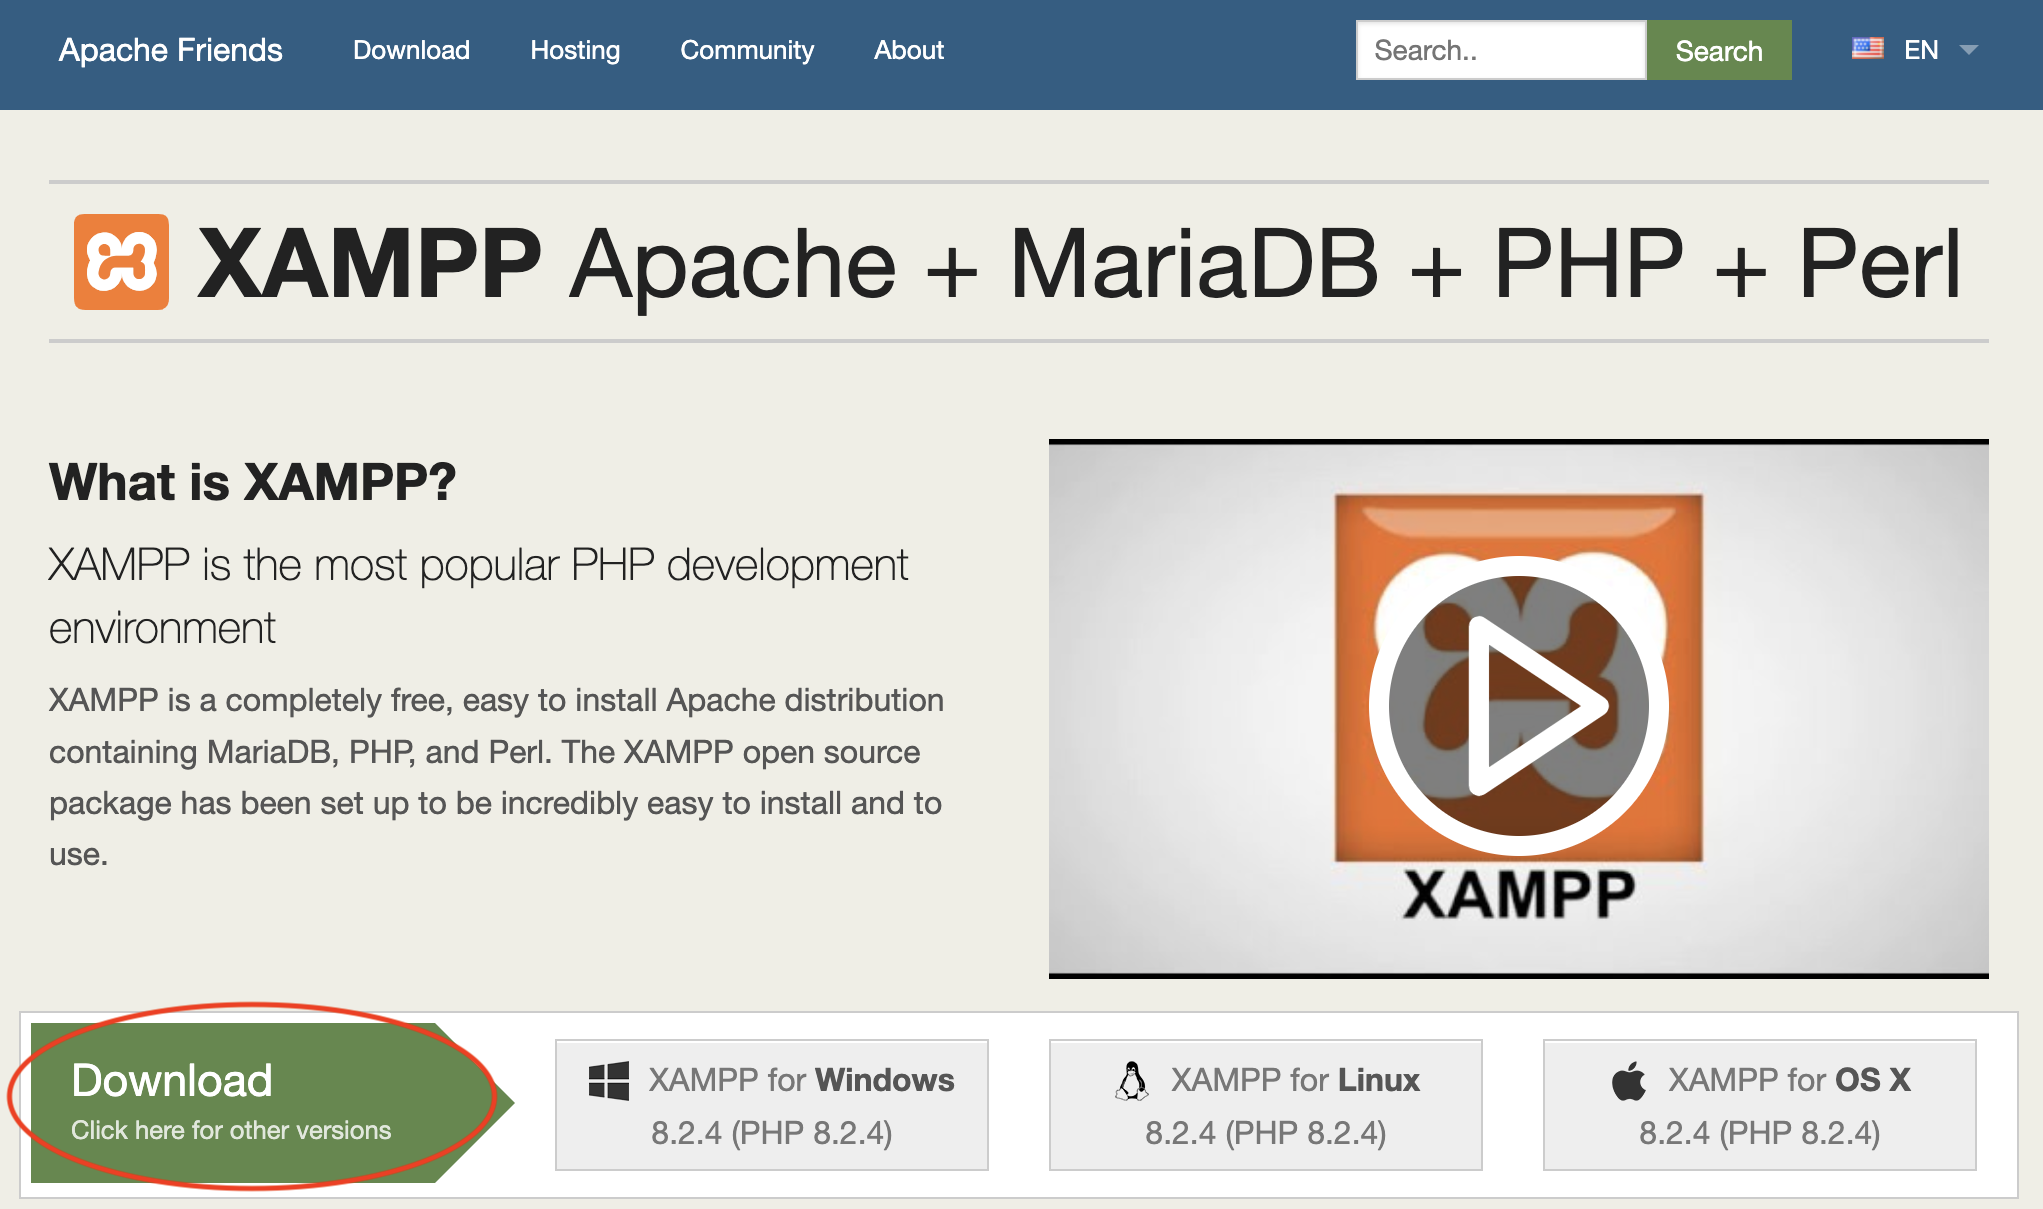Open the Download menu item
Viewport: 2043px width, 1209px height.
pos(411,49)
